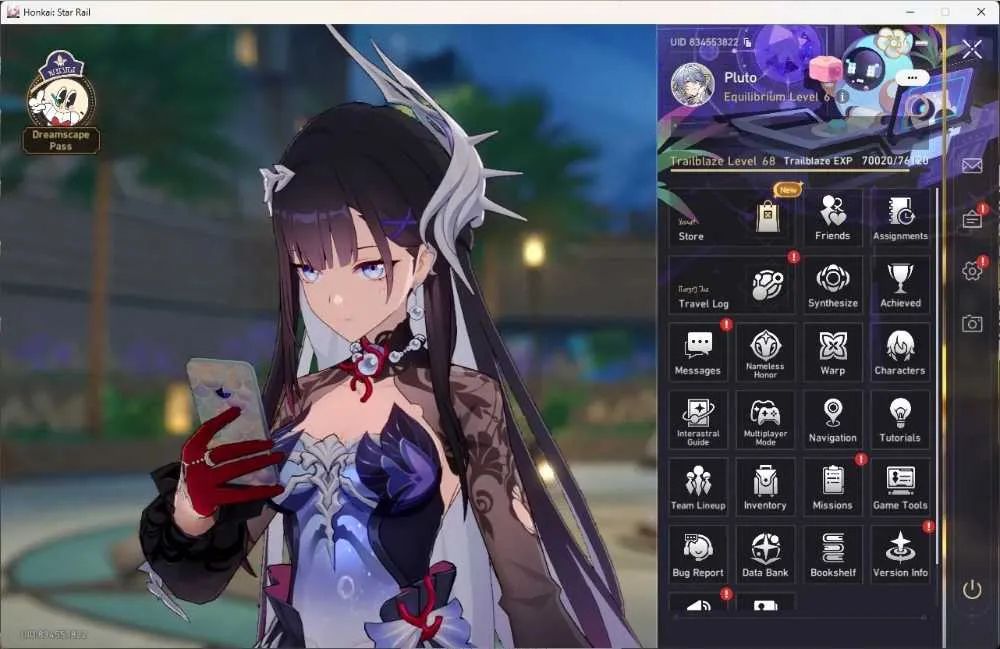Open the Characters menu
The image size is (1000, 649).
901,353
